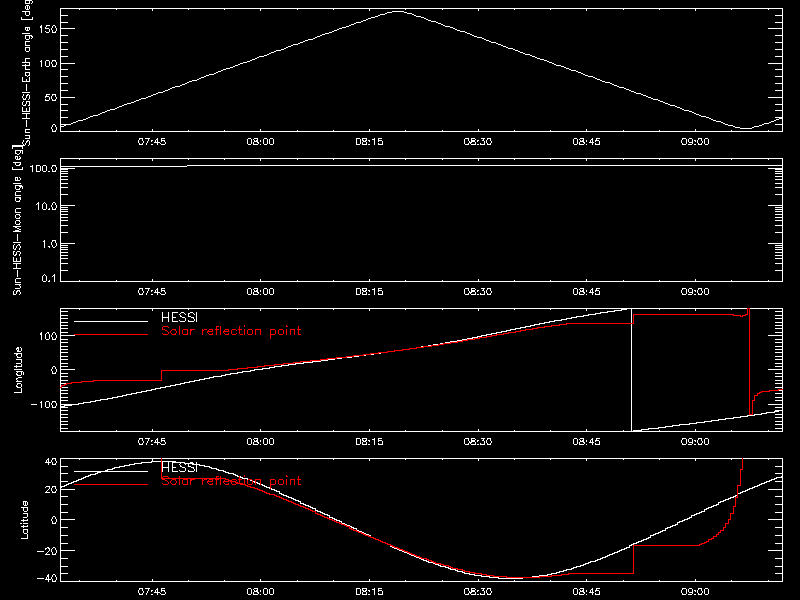Image resolution: width=800 pixels, height=600 pixels.
Task: Click the Sun-HESSI-Earth angle axis title
Action: coord(27,72)
